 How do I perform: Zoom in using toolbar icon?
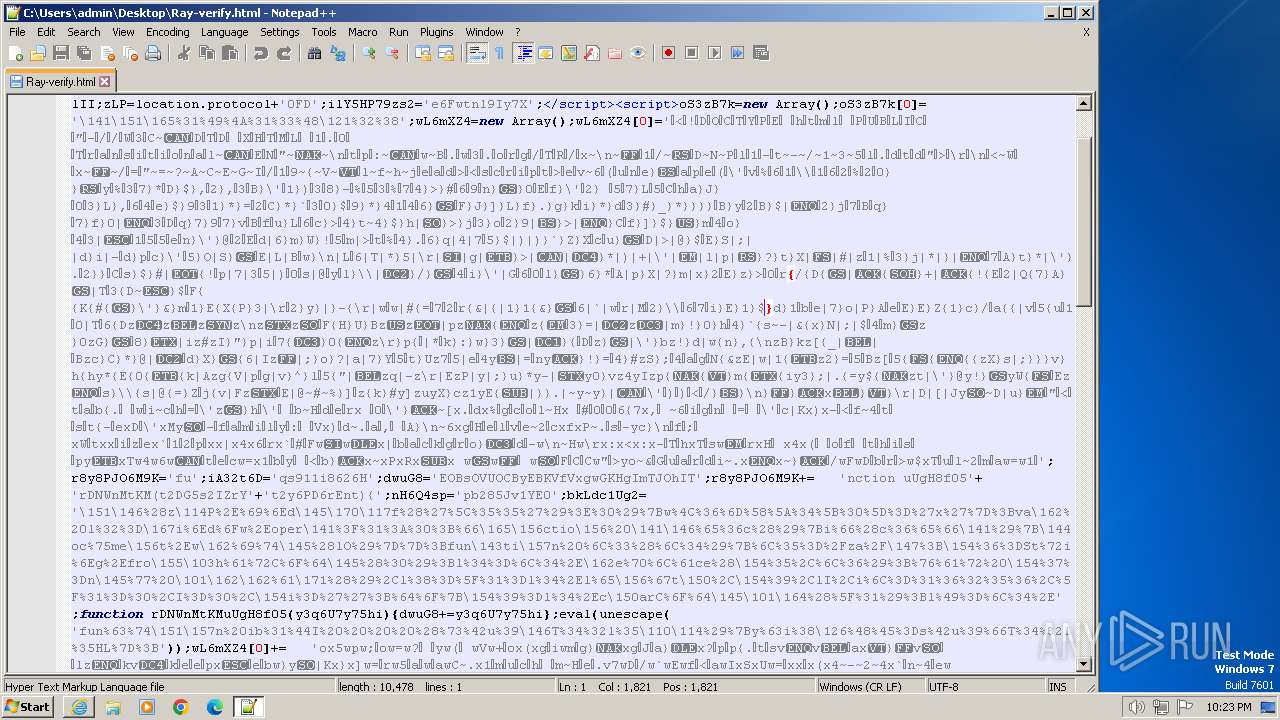(369, 53)
